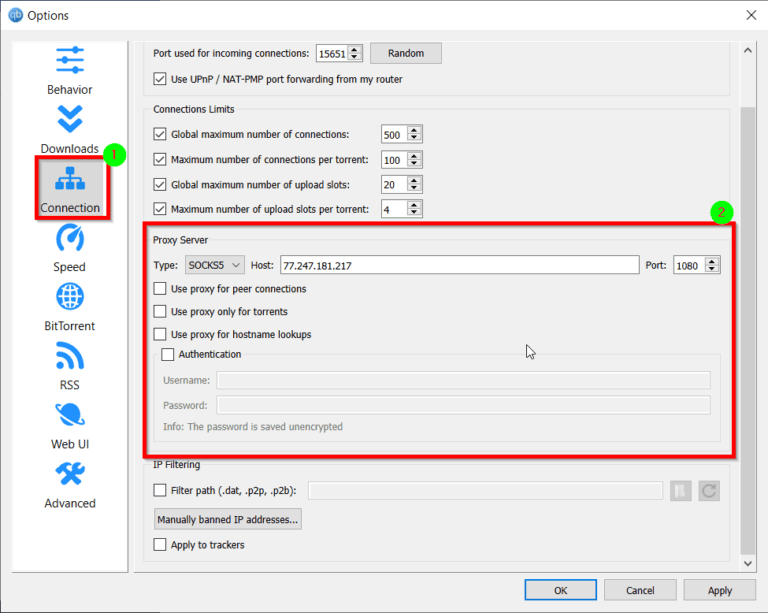768x613 pixels.
Task: Toggle UPnP / NAT-PMP port forwarding checkbox
Action: click(x=160, y=79)
